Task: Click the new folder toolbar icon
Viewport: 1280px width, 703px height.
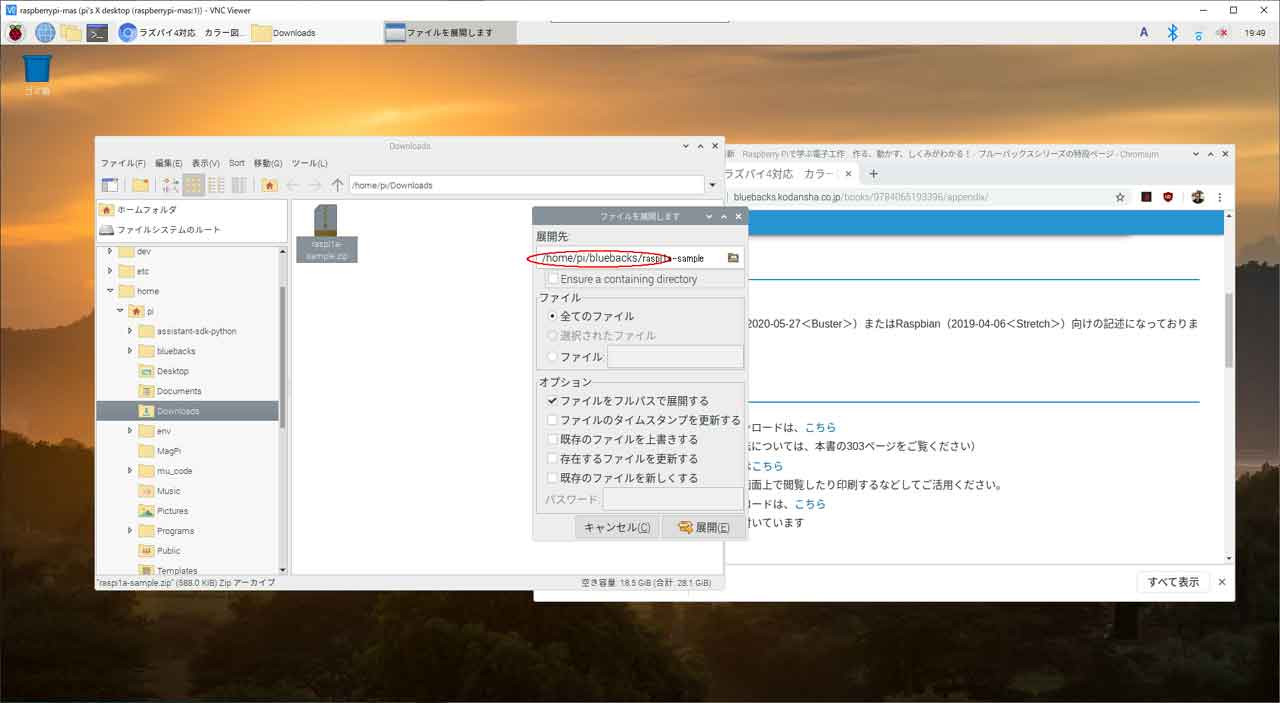Action: click(140, 185)
